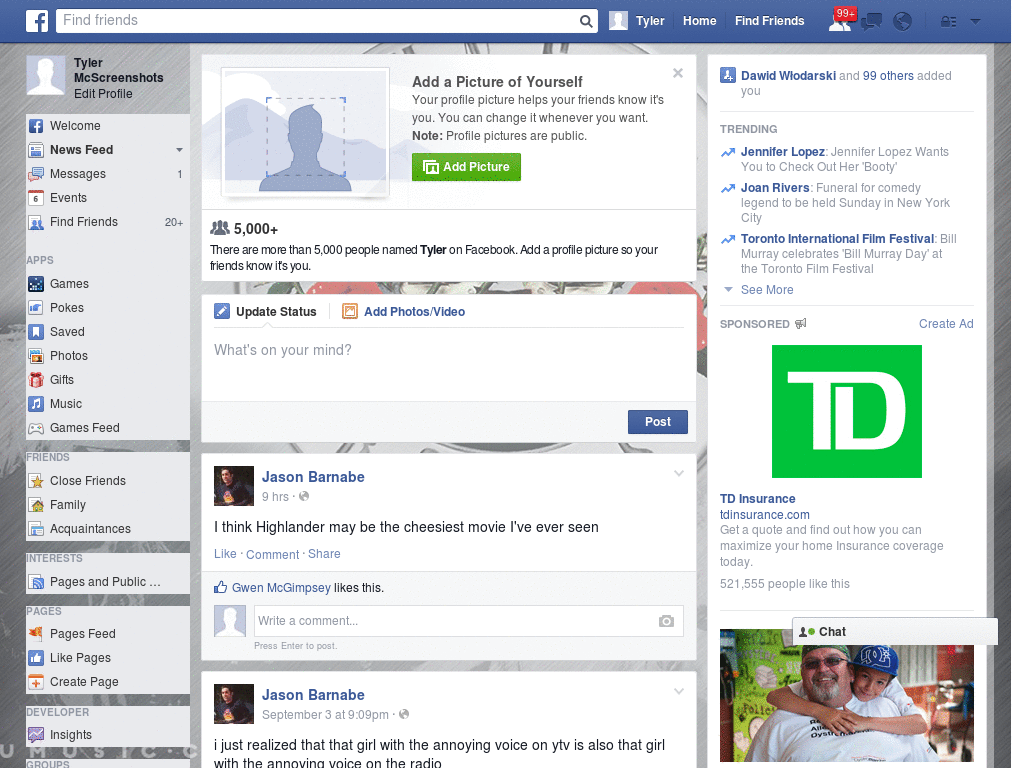Open options chevron on Highlander post
The image size is (1024, 768).
coord(679,473)
